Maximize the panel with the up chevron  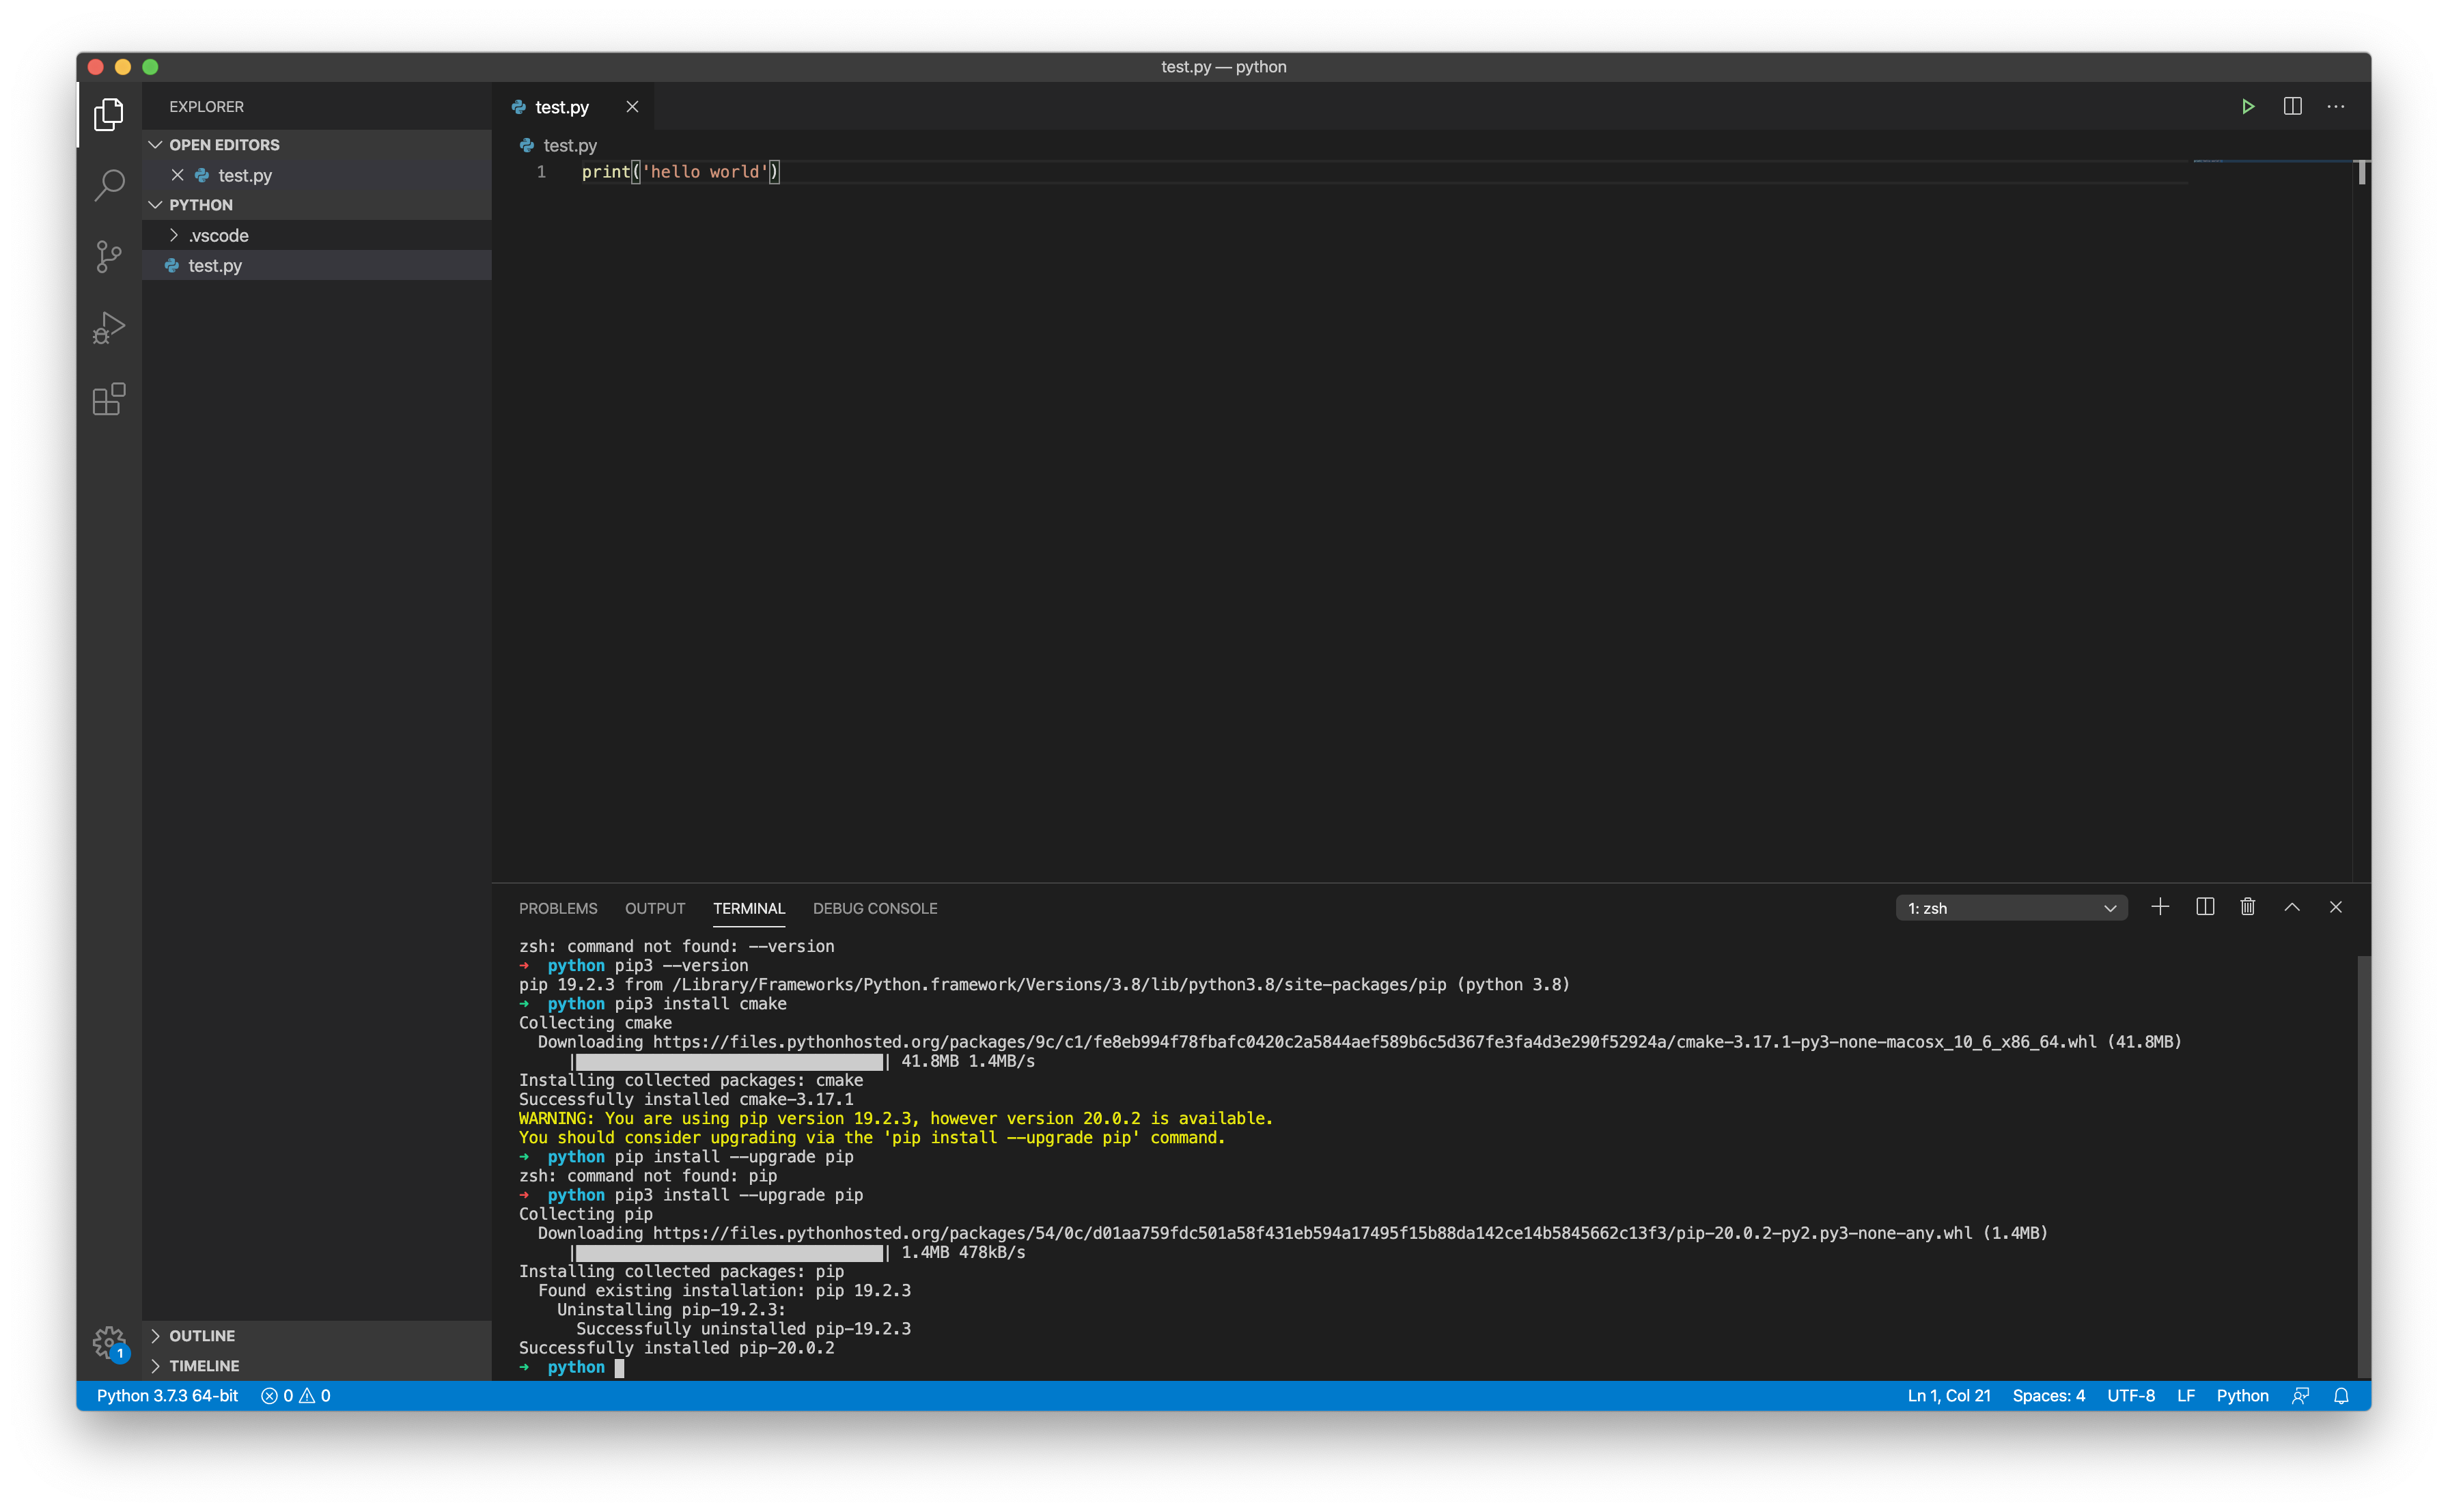pyautogui.click(x=2291, y=907)
